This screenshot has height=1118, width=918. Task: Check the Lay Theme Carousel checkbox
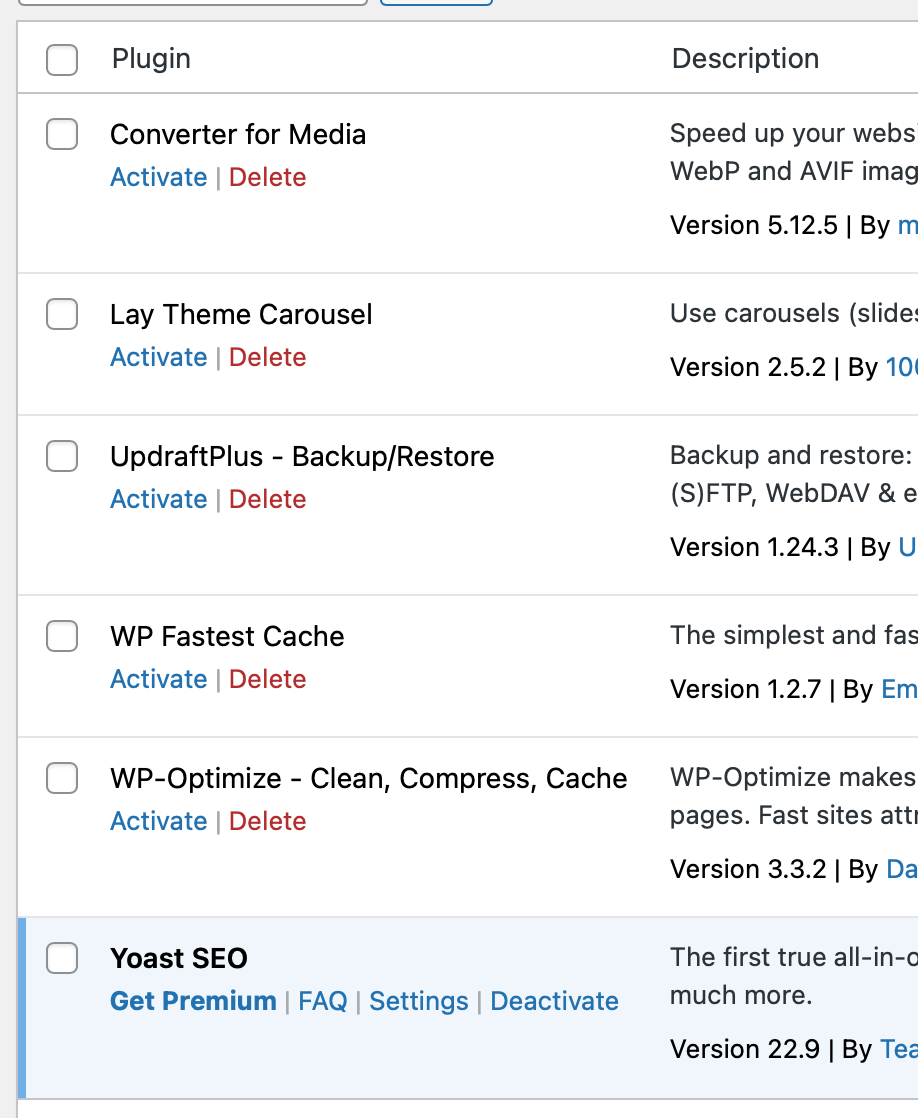(x=62, y=314)
